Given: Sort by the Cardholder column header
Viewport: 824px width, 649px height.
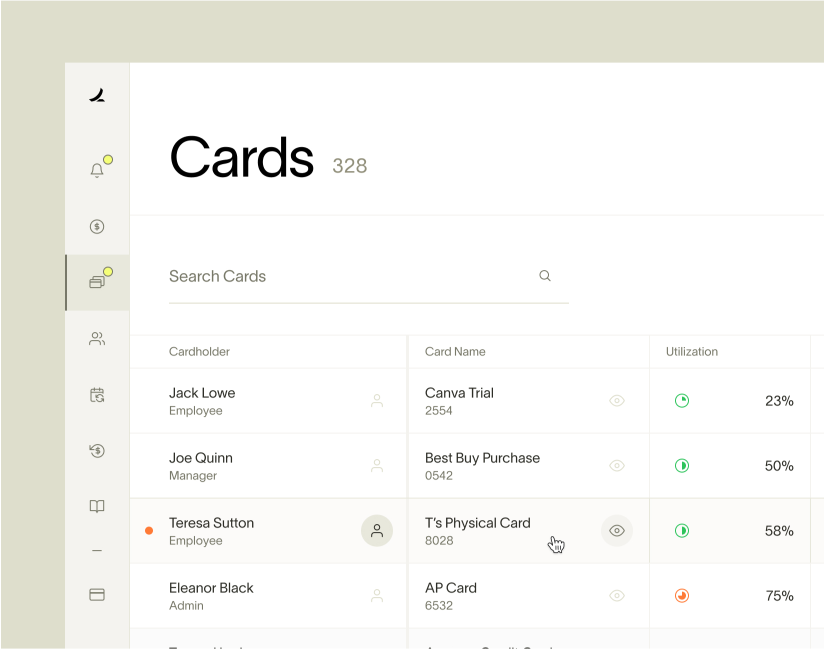Looking at the screenshot, I should coord(199,352).
